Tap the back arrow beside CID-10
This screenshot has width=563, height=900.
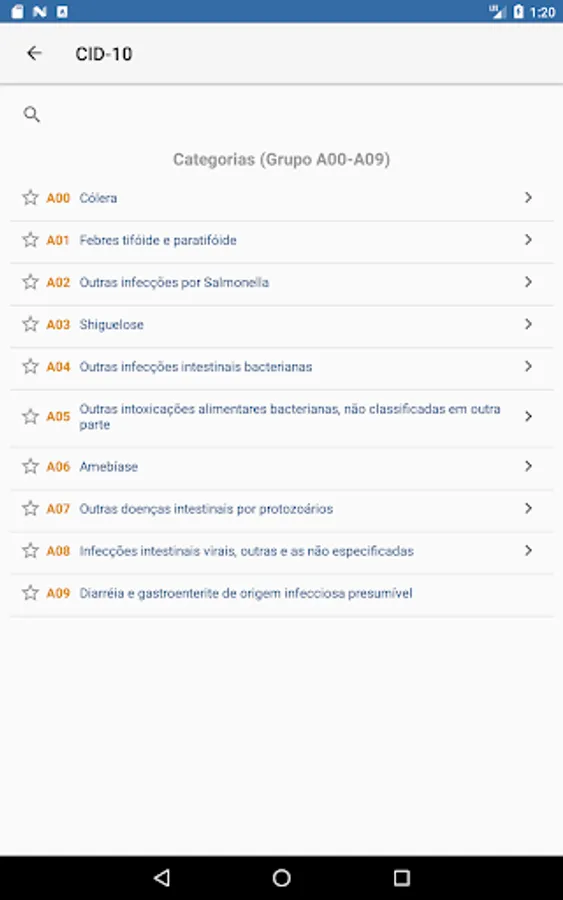click(x=34, y=53)
